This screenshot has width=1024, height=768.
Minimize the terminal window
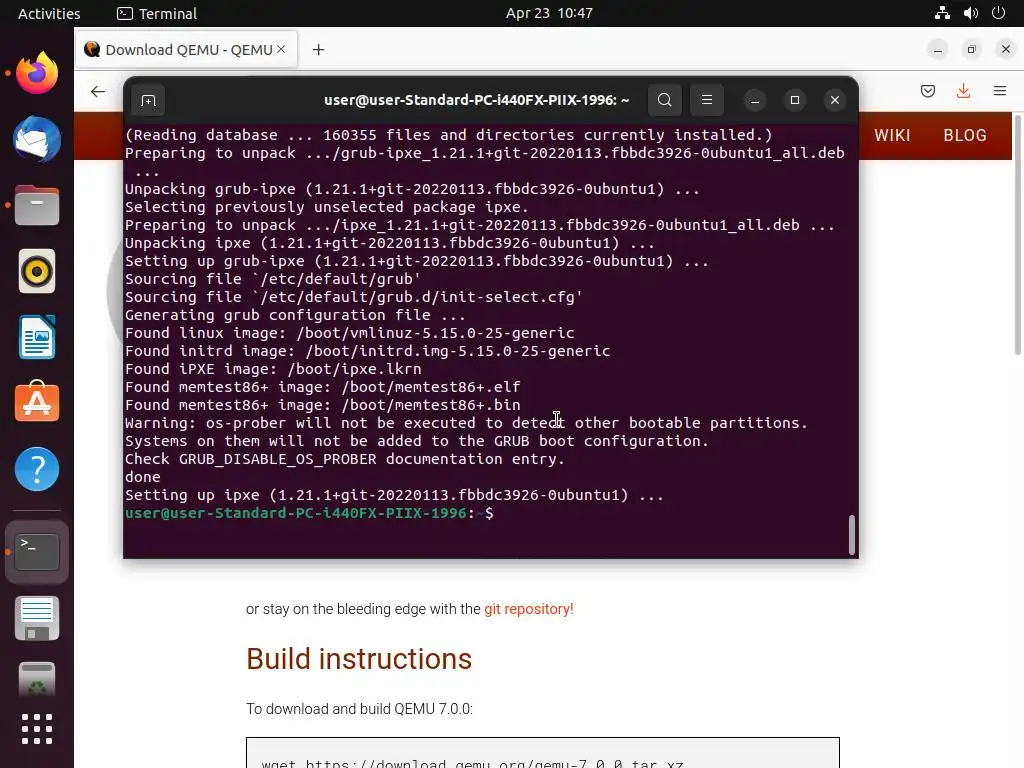pos(755,100)
